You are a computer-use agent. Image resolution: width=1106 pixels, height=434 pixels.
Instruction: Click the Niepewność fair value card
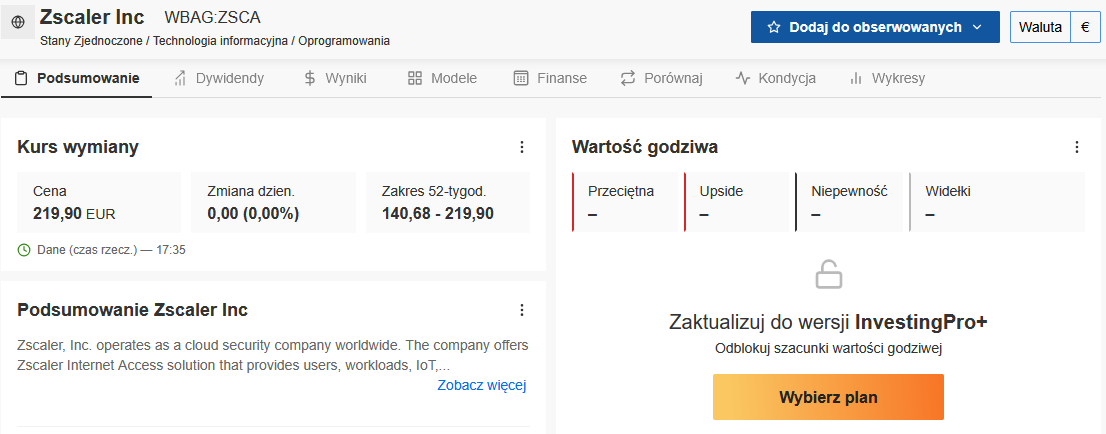point(849,203)
